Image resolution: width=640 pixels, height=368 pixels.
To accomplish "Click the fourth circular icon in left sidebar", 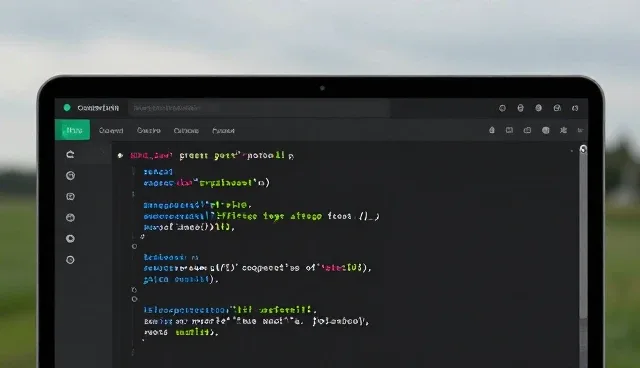I will [x=70, y=217].
